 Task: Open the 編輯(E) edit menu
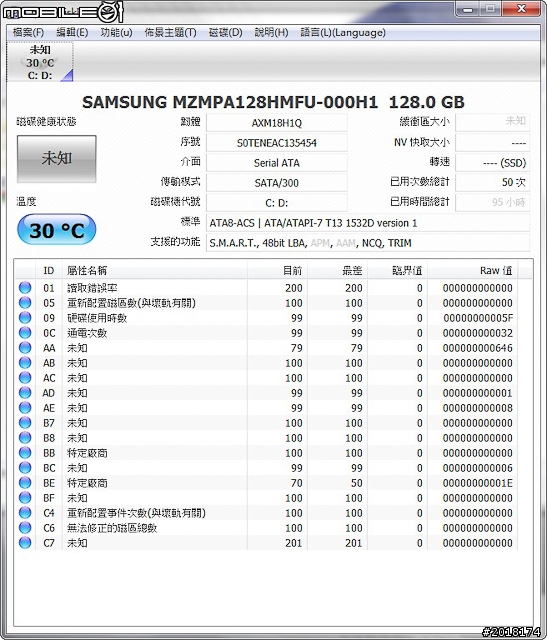coord(72,32)
